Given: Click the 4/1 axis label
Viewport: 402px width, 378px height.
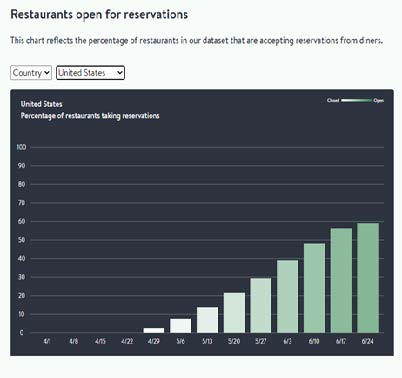Looking at the screenshot, I should click(47, 341).
